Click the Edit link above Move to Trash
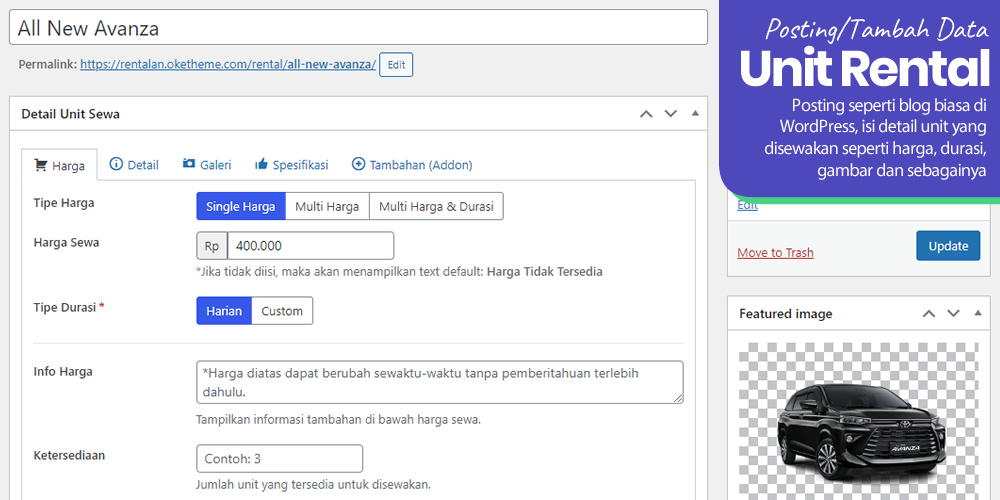Screen dimensions: 1000x500 [747, 205]
